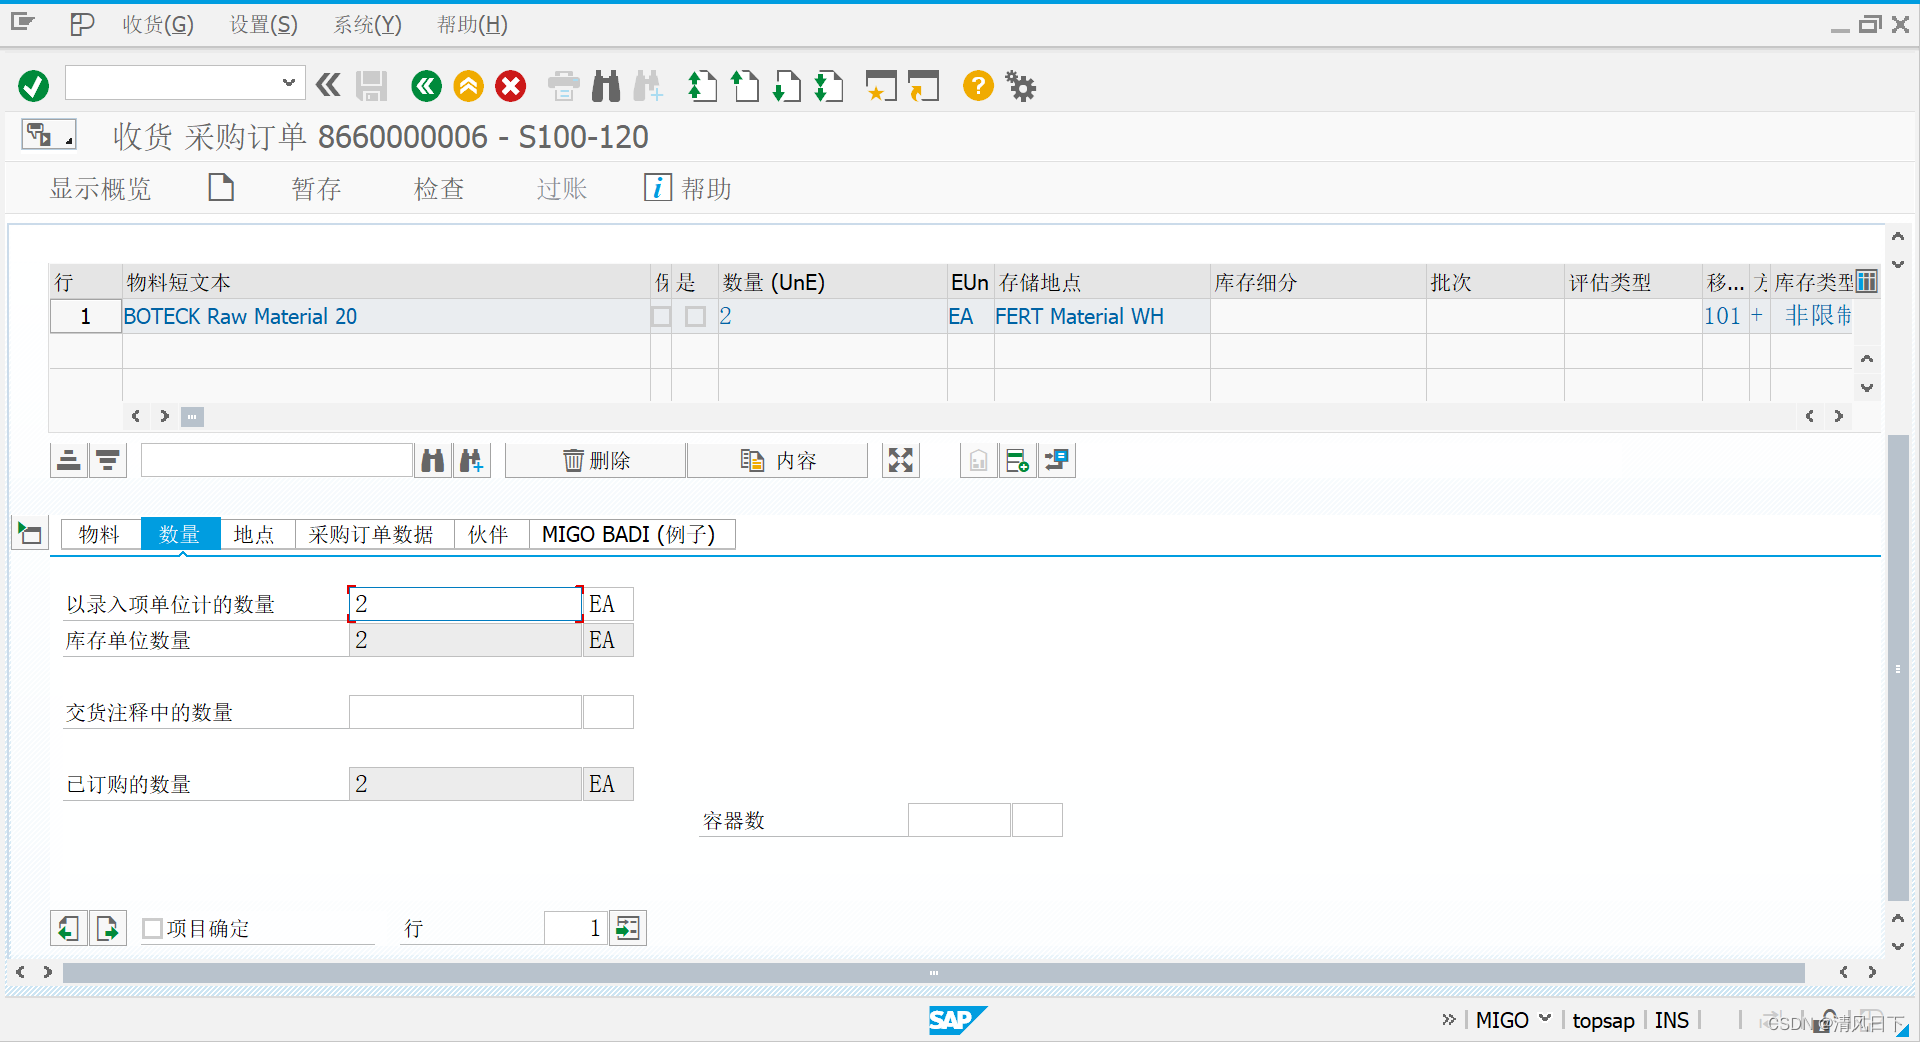Click the Find Next binoculars icon in toolbar
Viewport: 1920px width, 1042px height.
(648, 86)
